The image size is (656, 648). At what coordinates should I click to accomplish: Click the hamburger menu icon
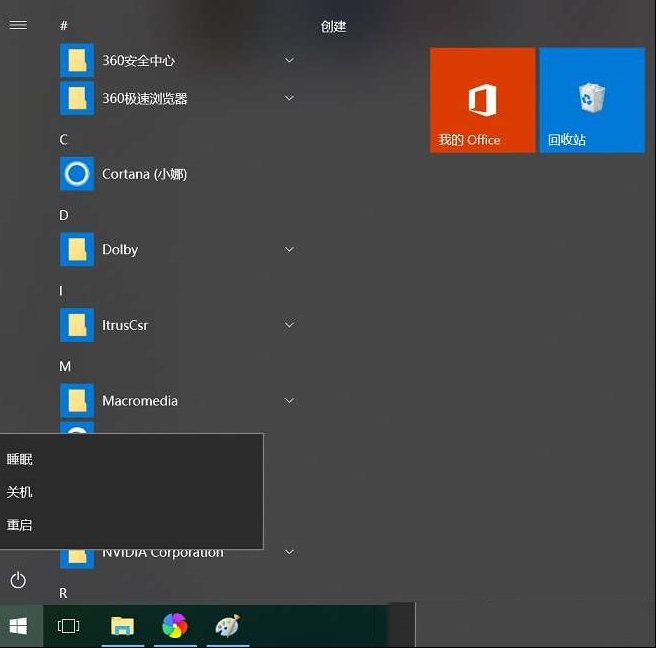tap(18, 25)
